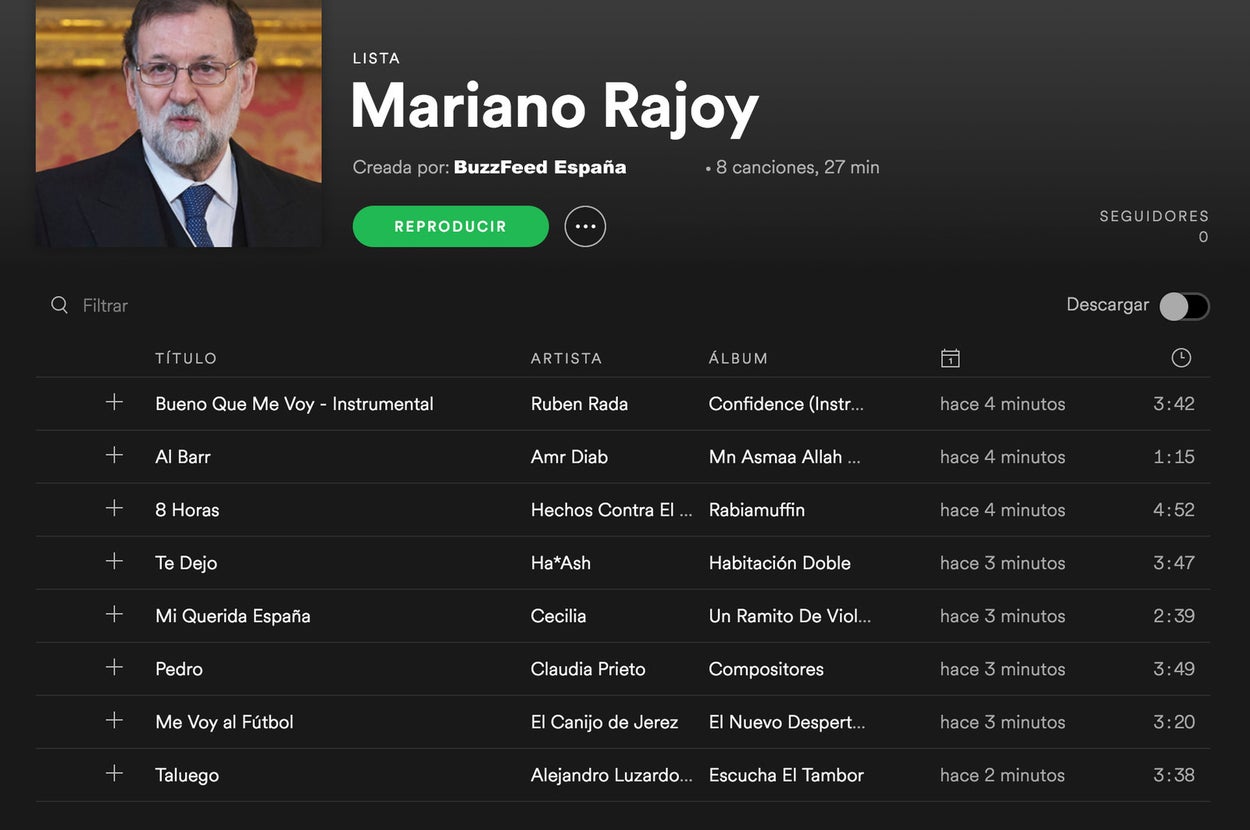Click plus icon next to Te Dejo

pos(114,561)
